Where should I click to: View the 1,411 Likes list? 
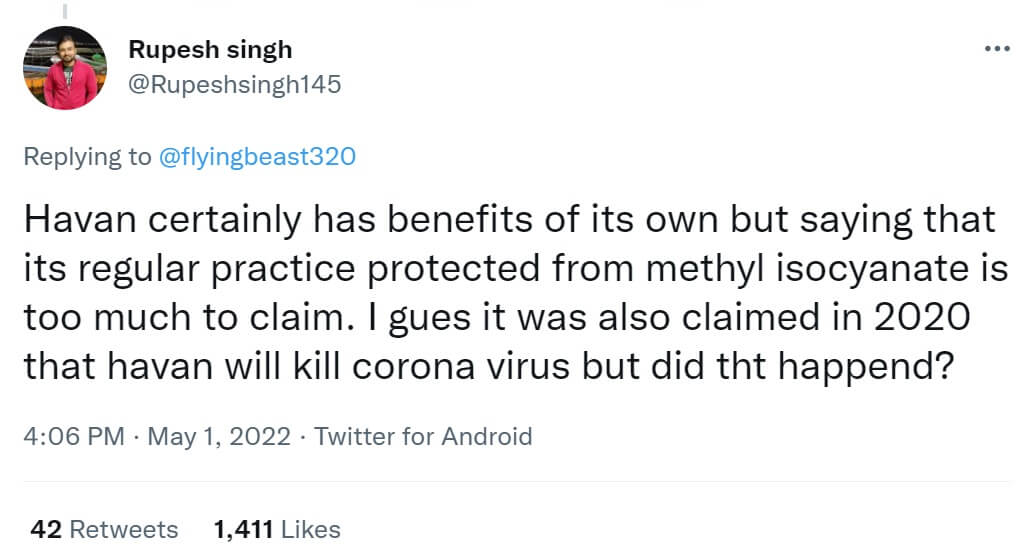pyautogui.click(x=277, y=529)
